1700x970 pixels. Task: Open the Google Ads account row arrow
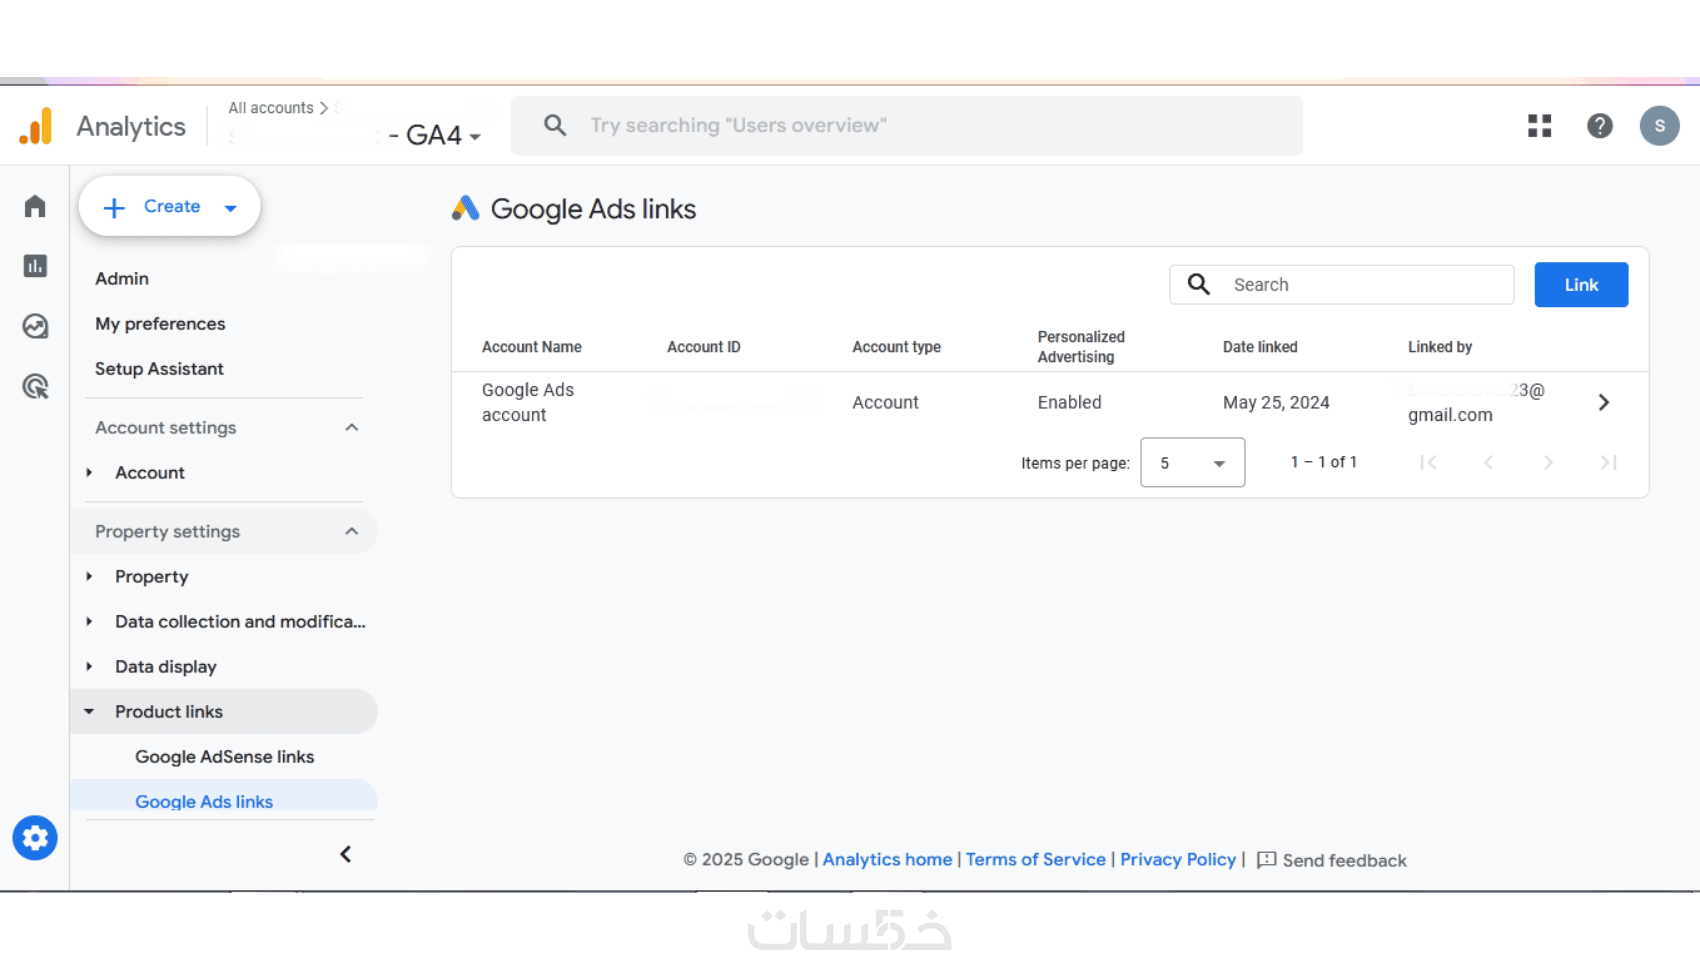click(x=1603, y=402)
